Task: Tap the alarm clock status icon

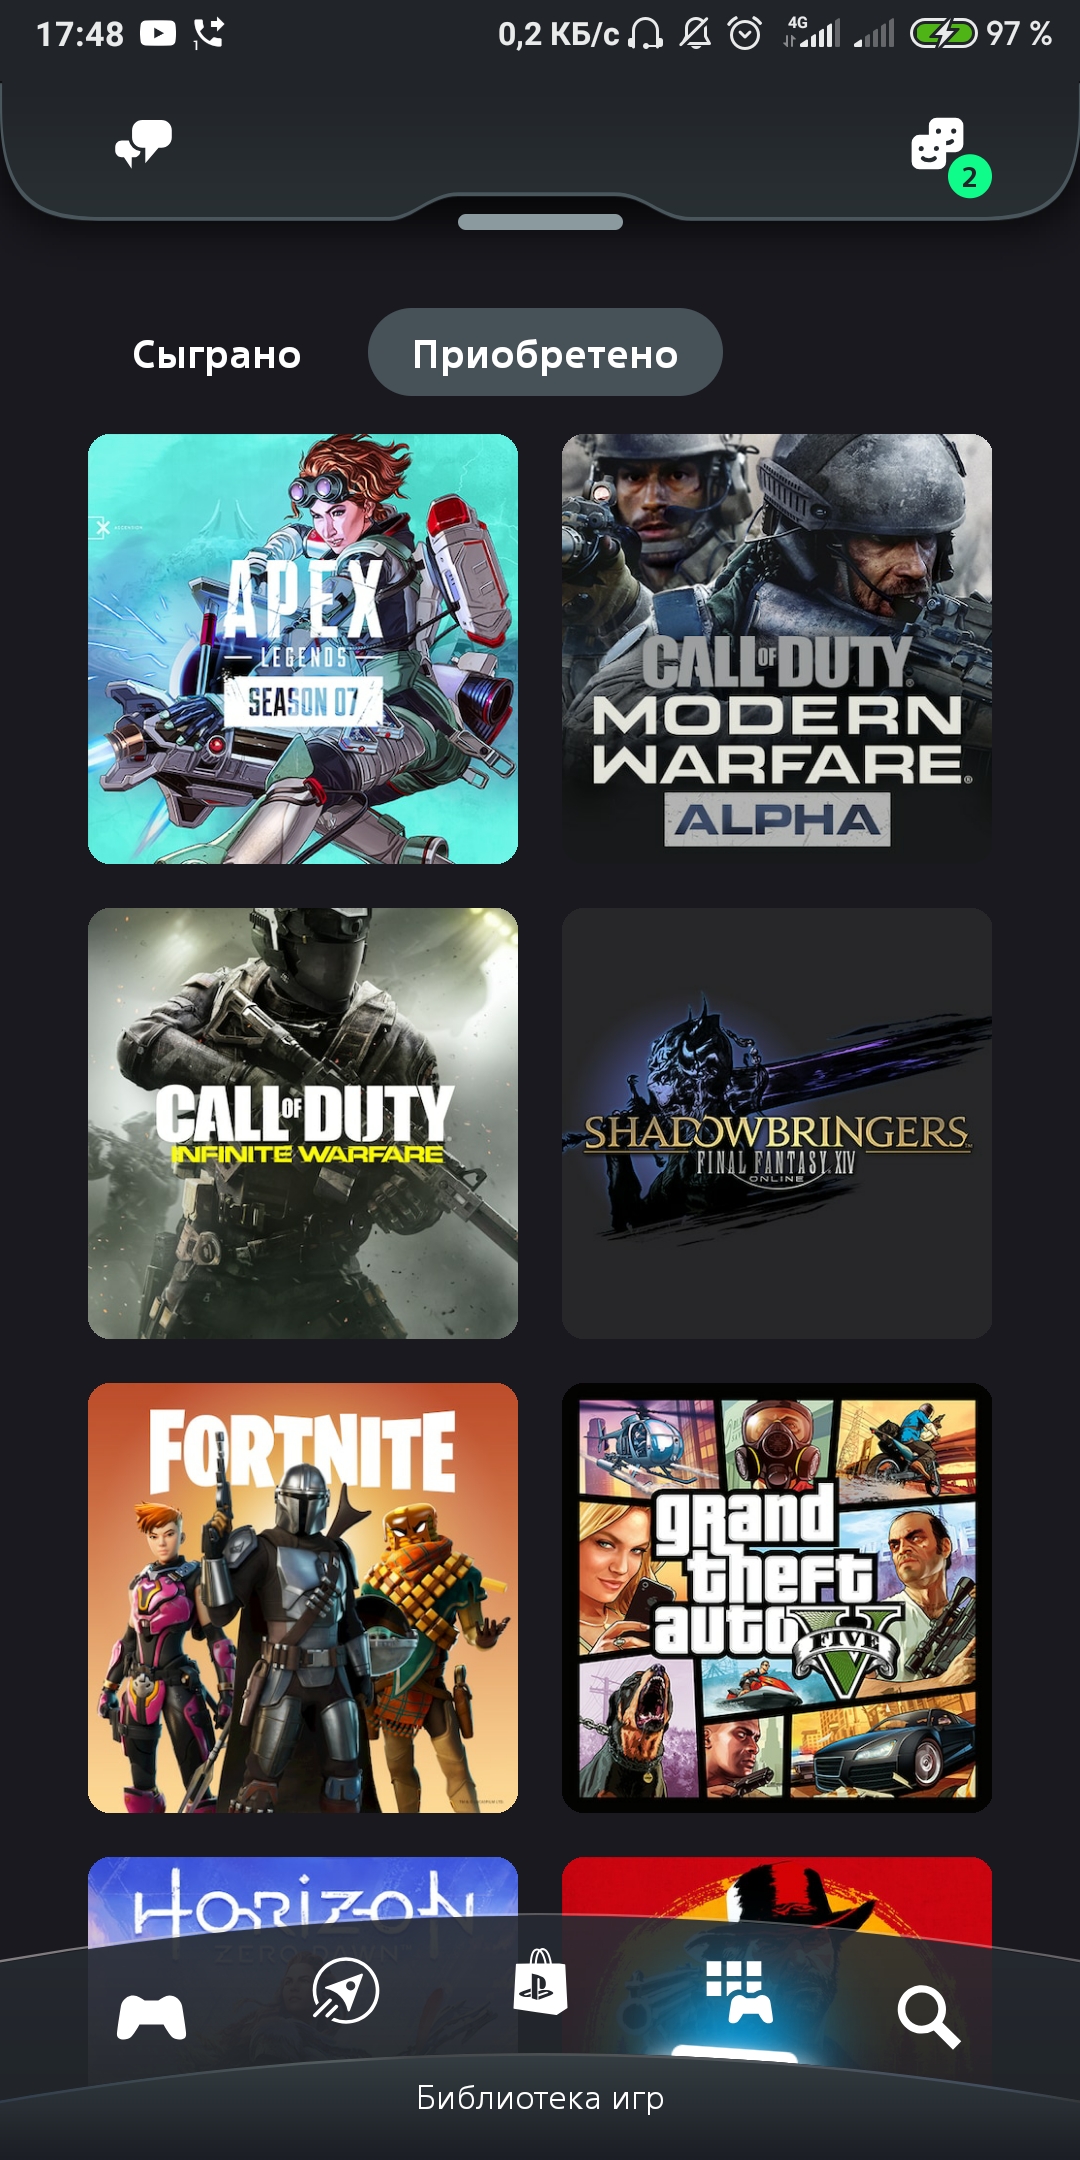Action: (745, 34)
